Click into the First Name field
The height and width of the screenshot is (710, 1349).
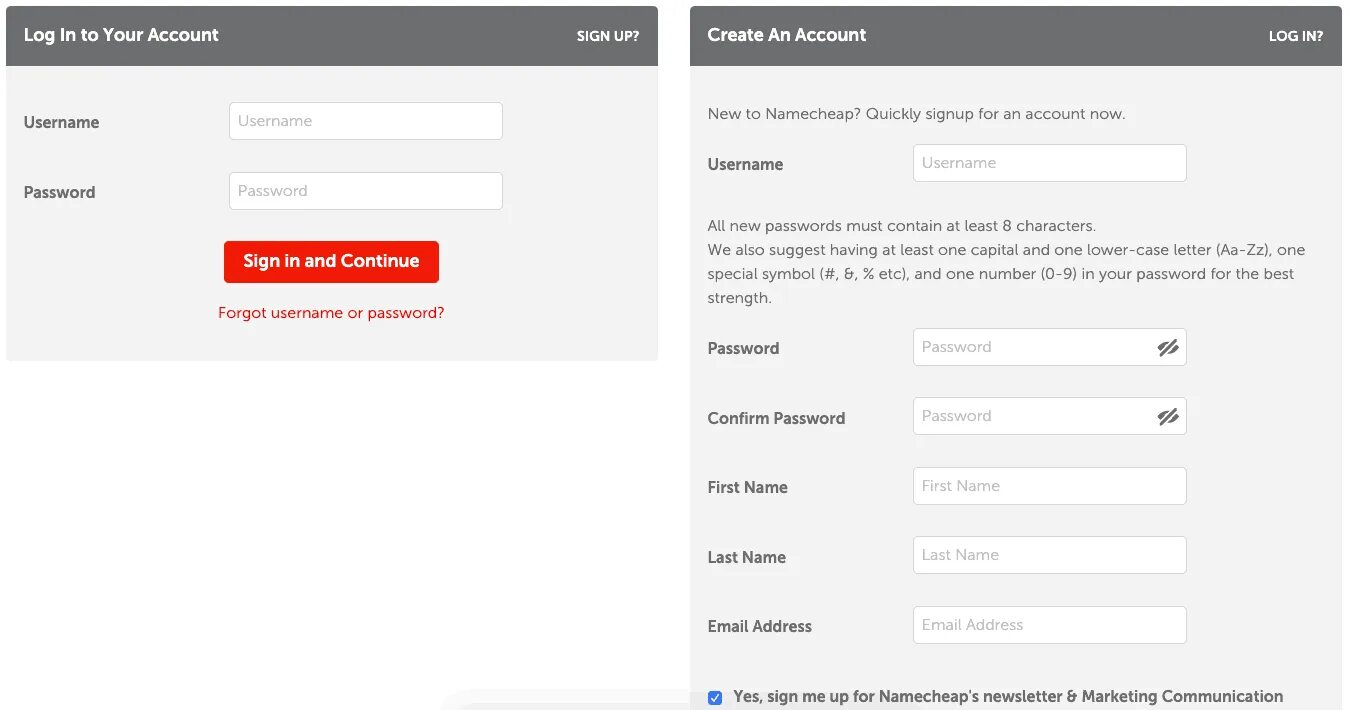click(1049, 486)
